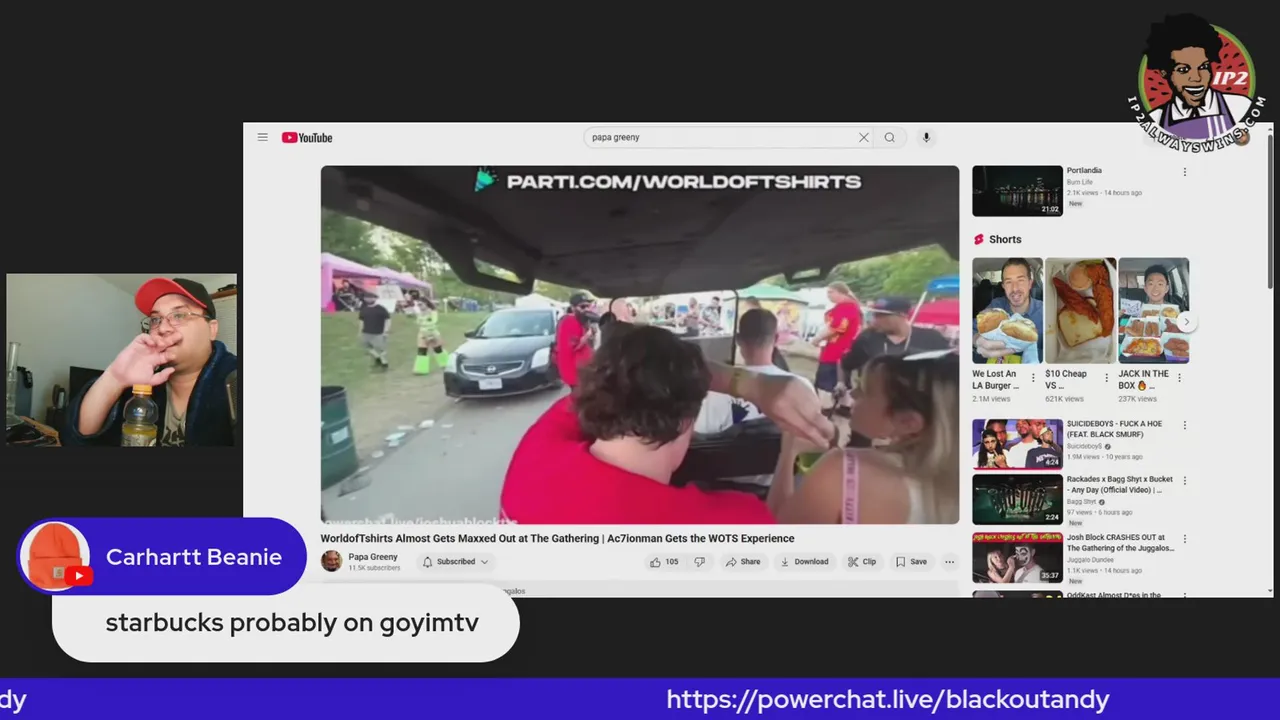Open 'Josh Block CRASHES OUT' title link
1280x720 pixels.
click(1121, 543)
